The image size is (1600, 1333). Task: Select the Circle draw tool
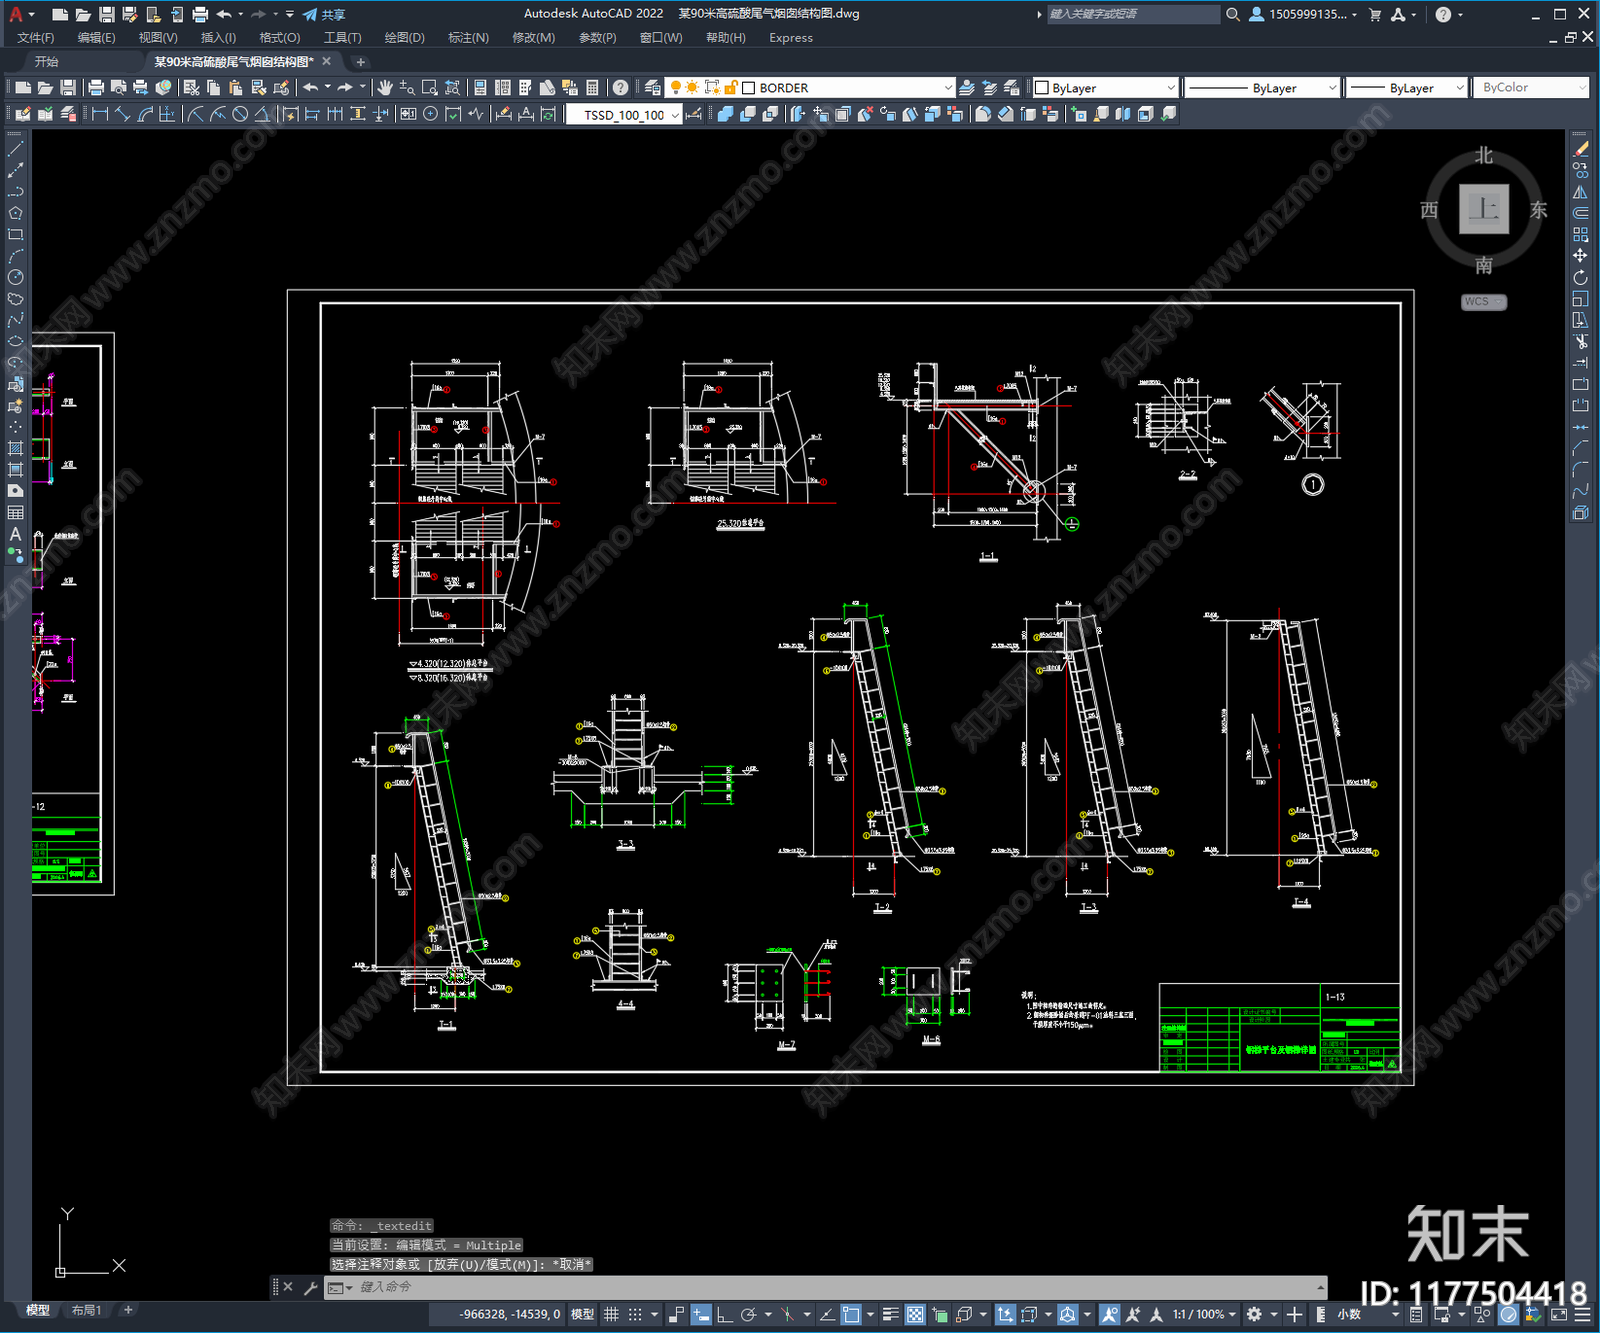tap(15, 277)
